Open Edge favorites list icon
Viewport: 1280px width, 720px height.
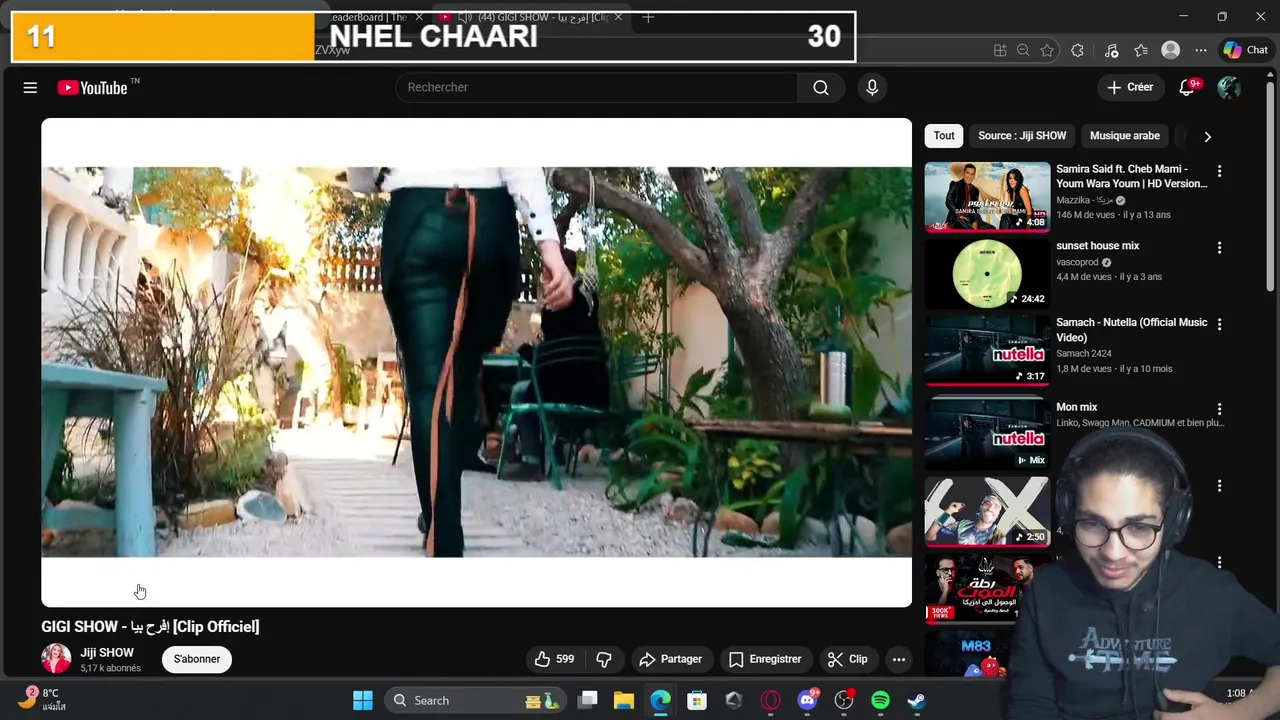pos(1141,51)
